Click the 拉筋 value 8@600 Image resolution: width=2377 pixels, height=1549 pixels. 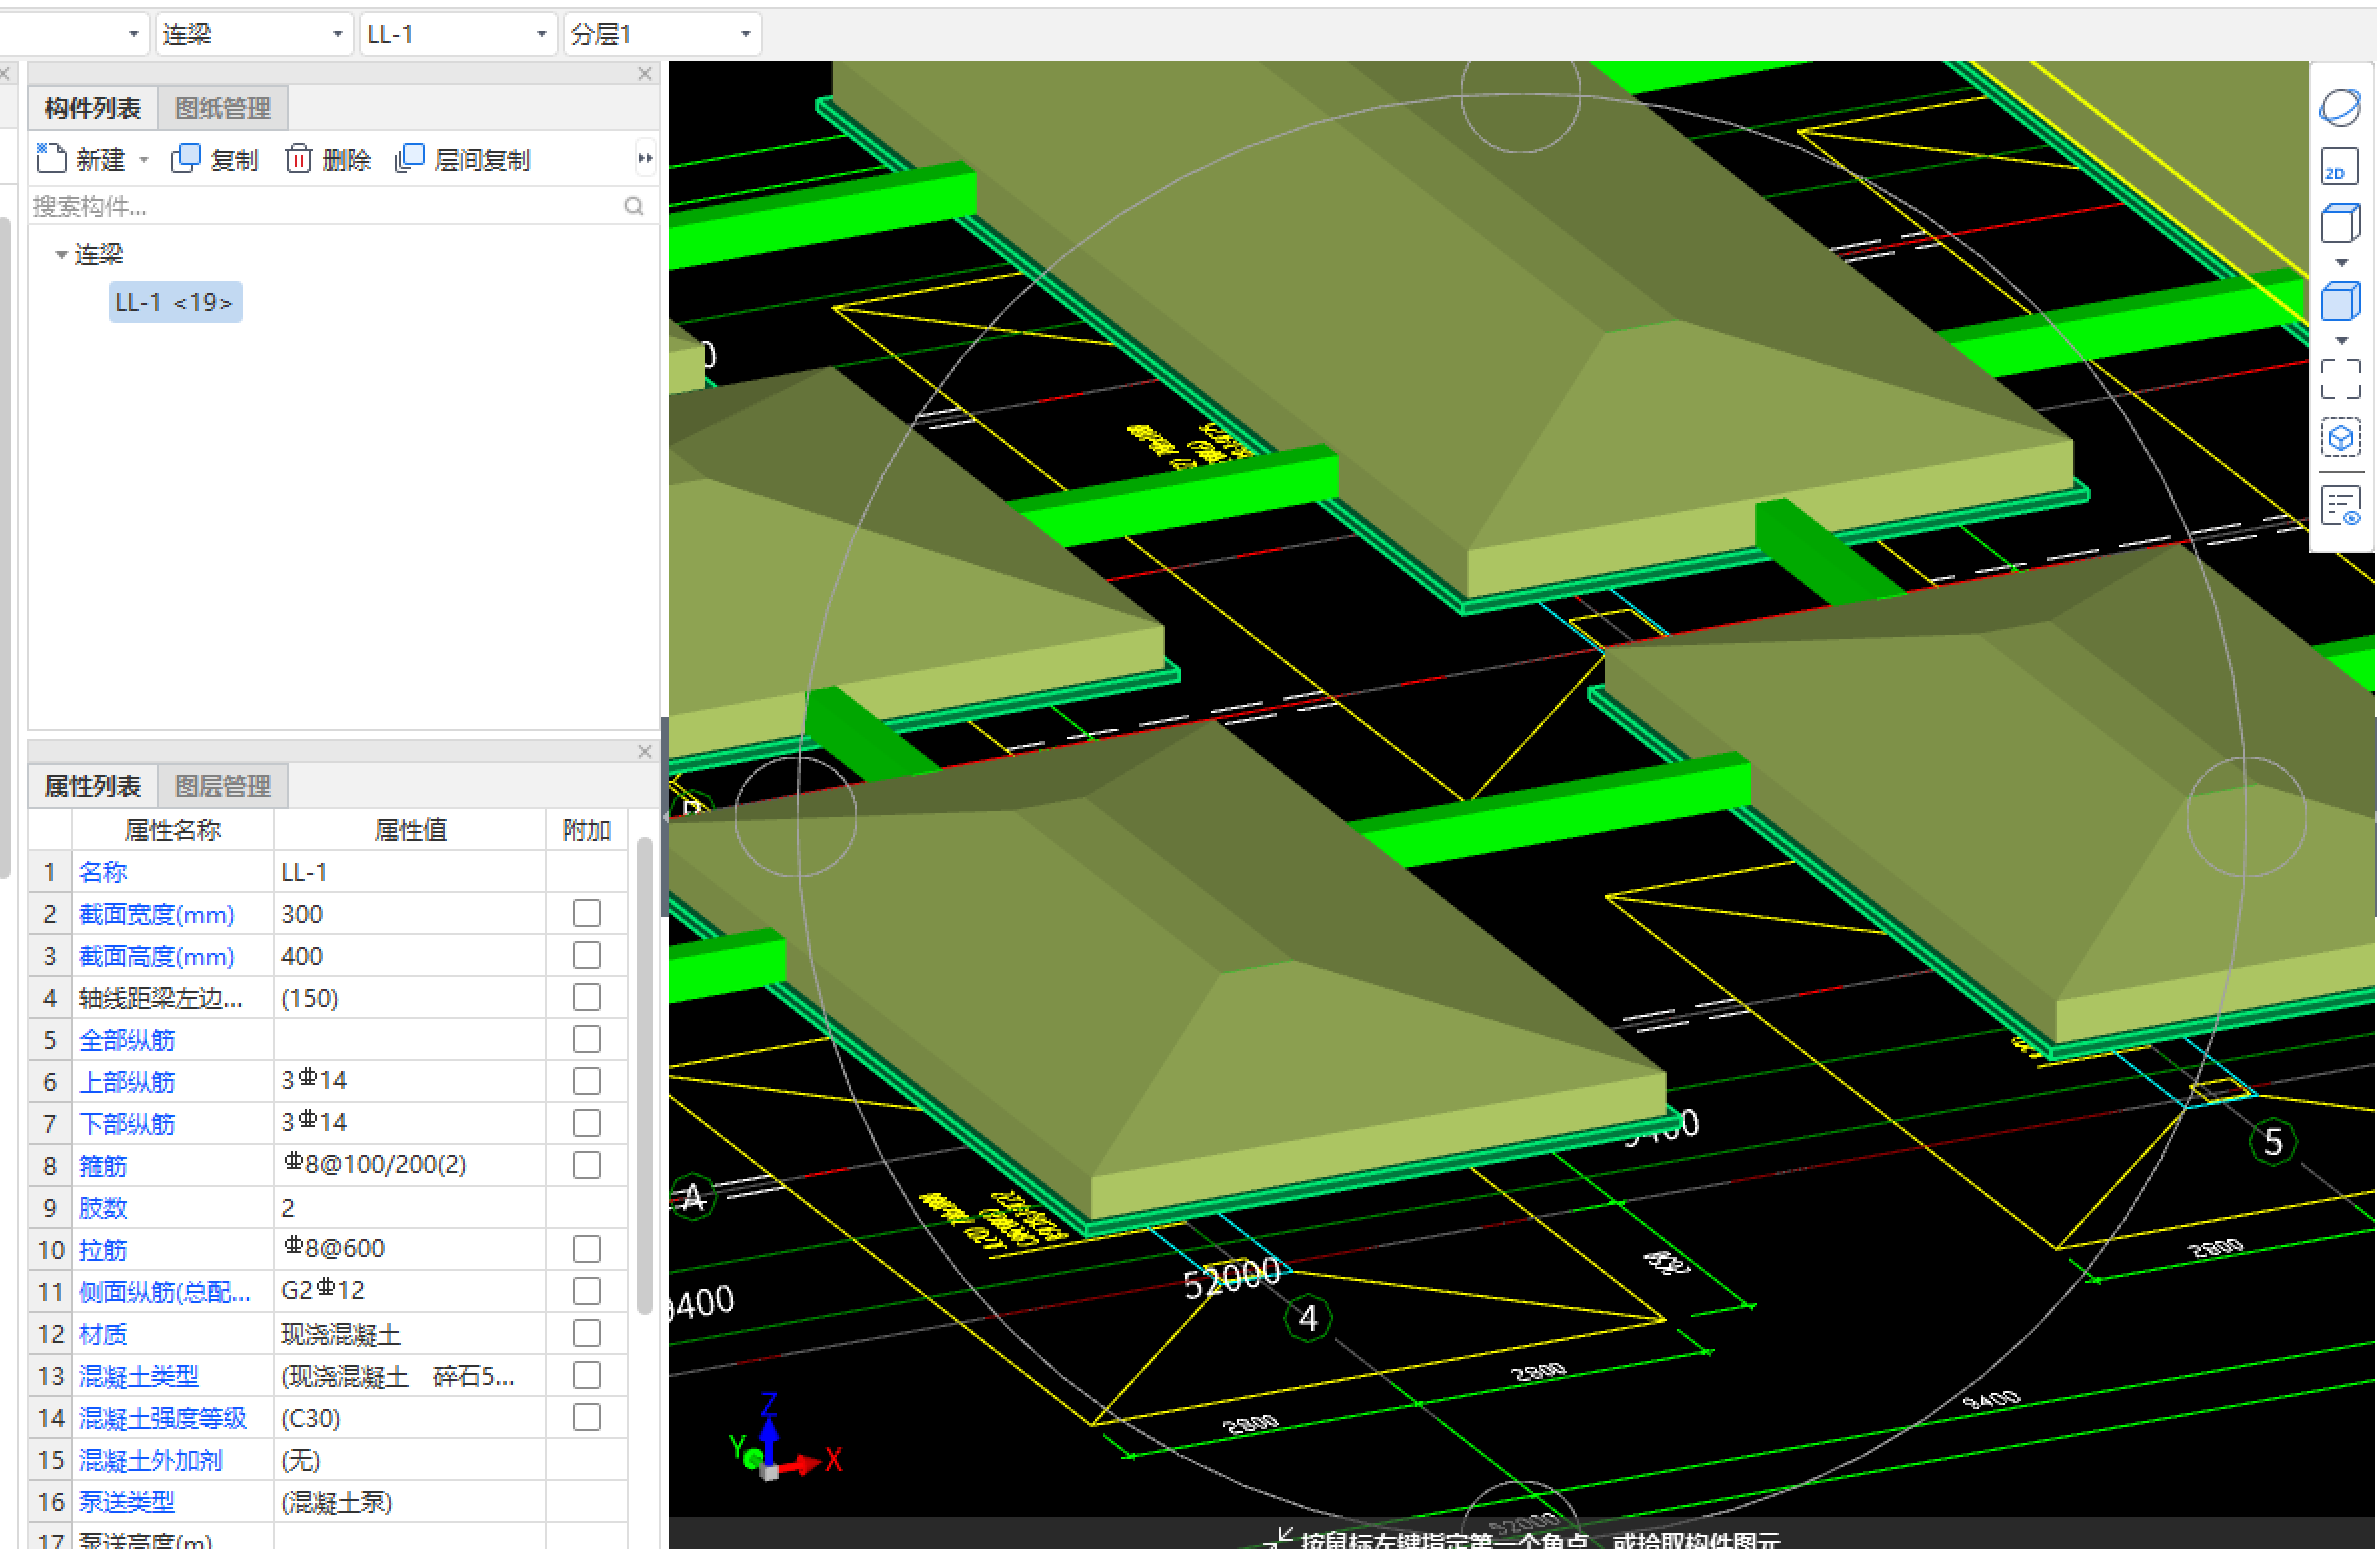pyautogui.click(x=409, y=1249)
